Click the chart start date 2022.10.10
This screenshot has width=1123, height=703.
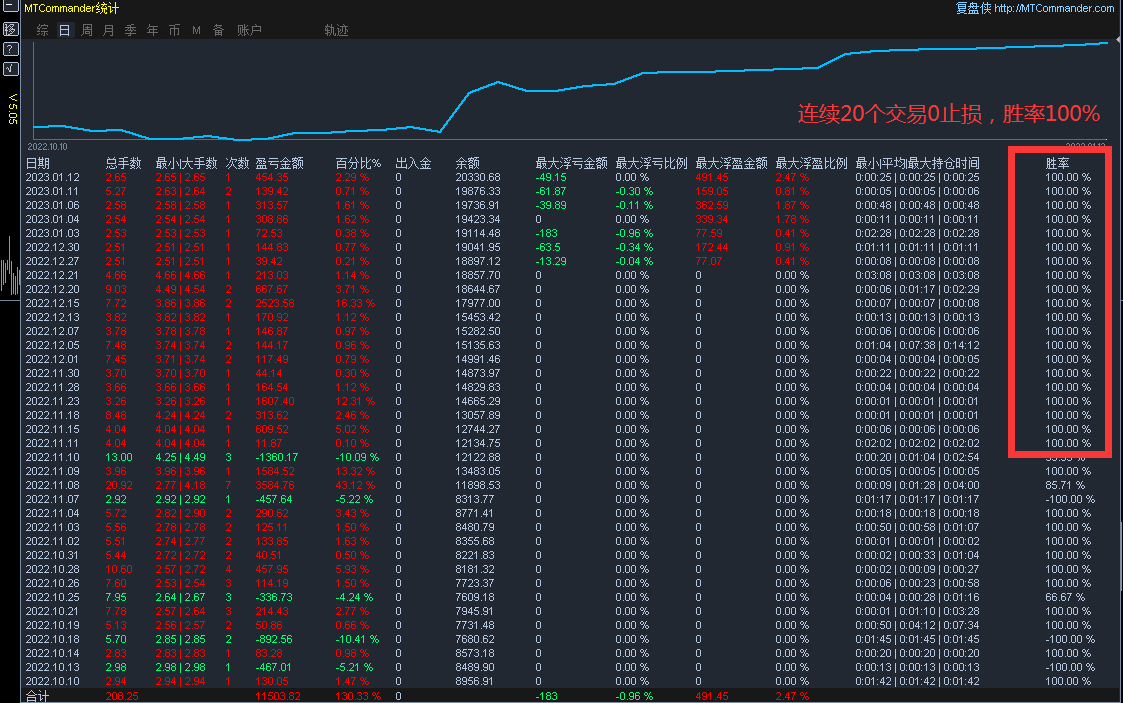pos(47,147)
